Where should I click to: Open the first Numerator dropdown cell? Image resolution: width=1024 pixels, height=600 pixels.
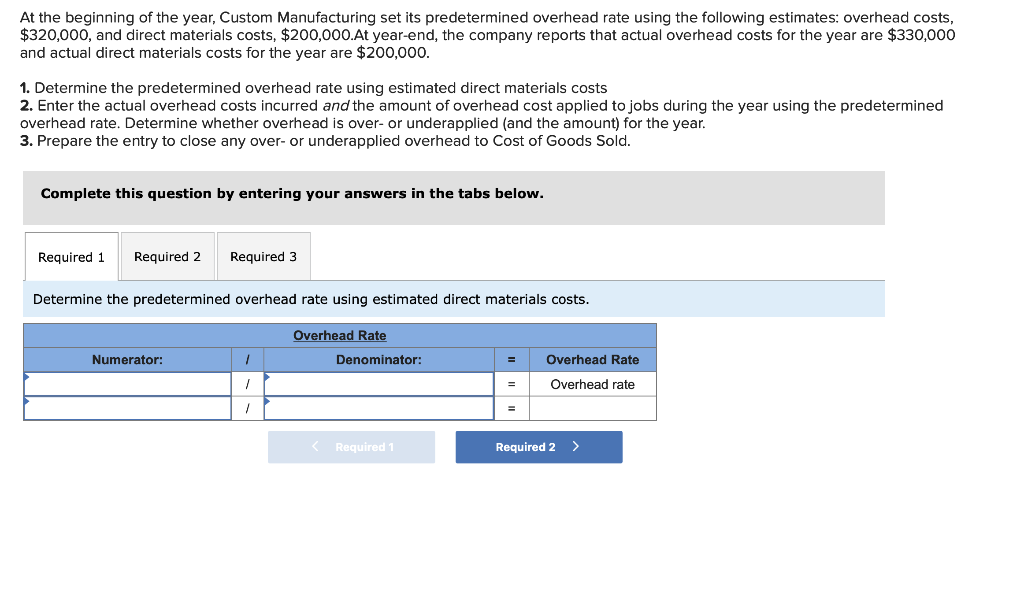[127, 384]
